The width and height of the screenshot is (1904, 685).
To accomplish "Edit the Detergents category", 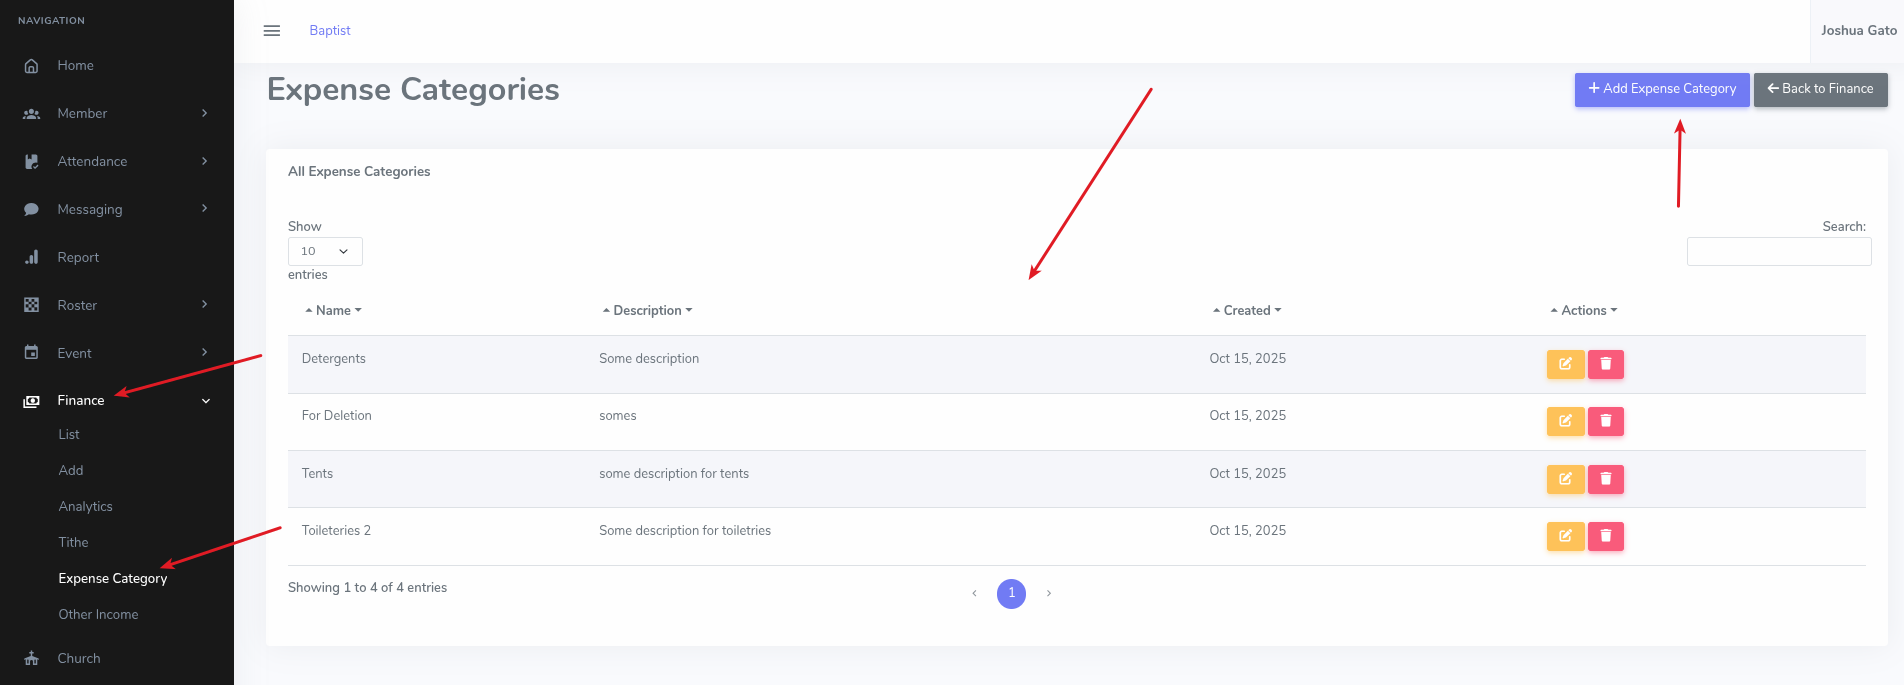I will (x=1565, y=364).
